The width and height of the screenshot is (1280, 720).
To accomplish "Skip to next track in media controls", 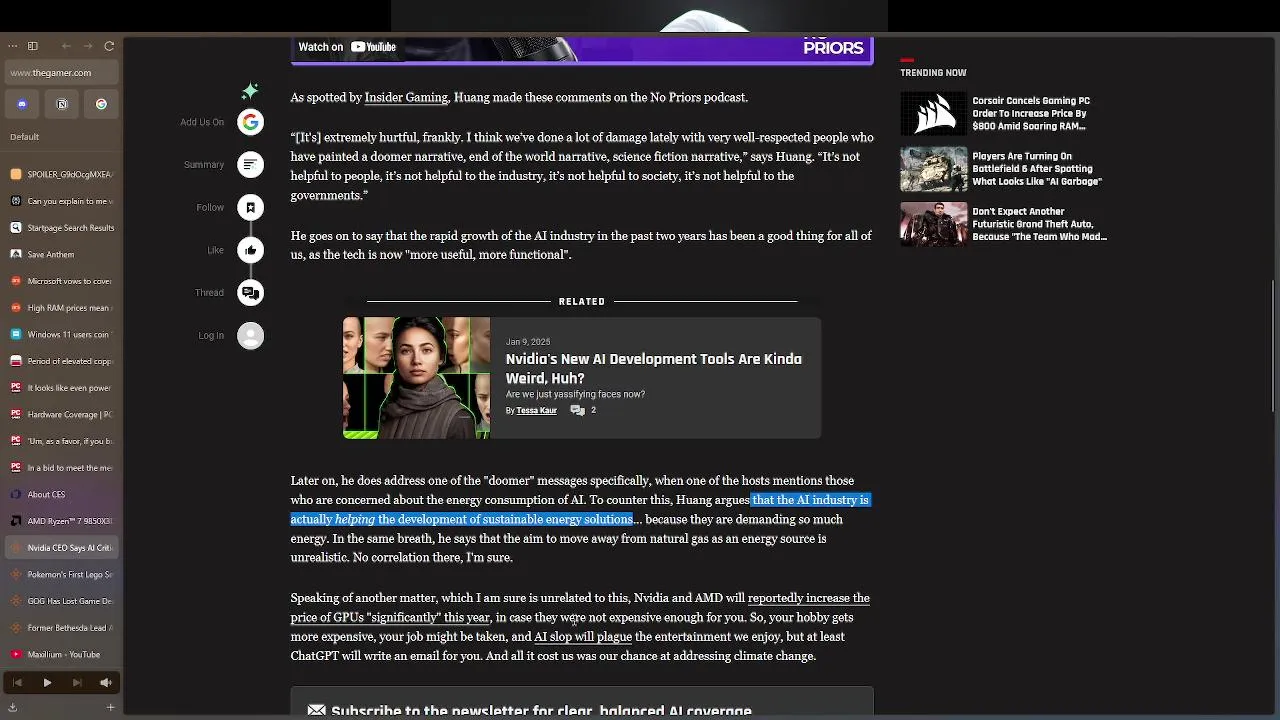I will click(76, 683).
